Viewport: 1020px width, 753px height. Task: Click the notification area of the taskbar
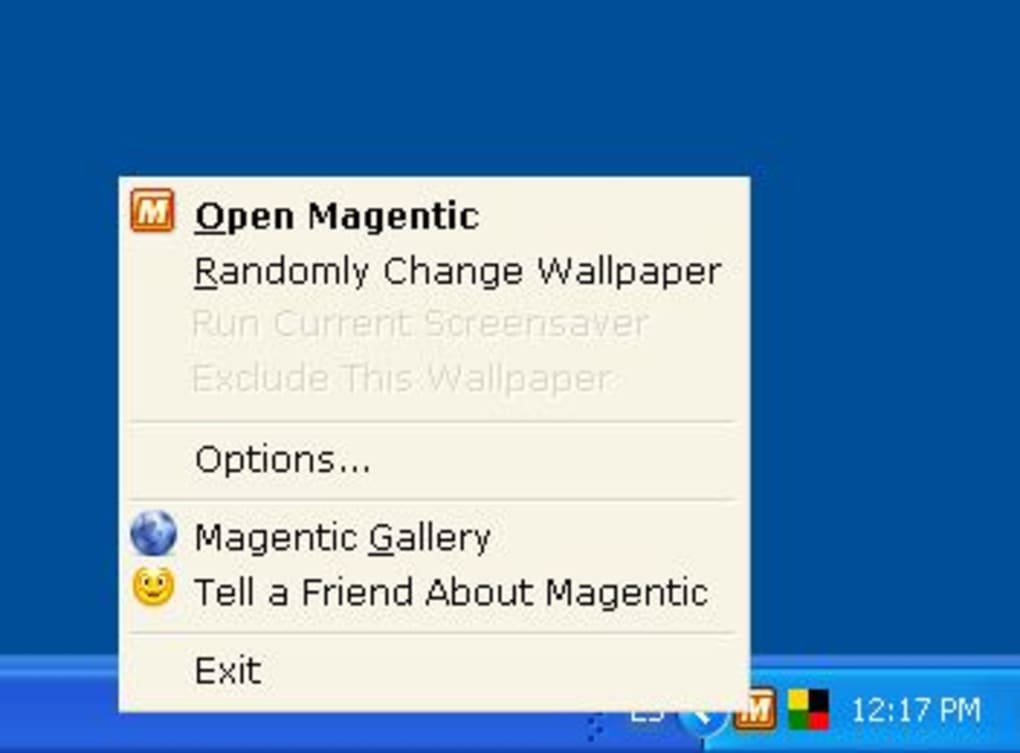[790, 712]
